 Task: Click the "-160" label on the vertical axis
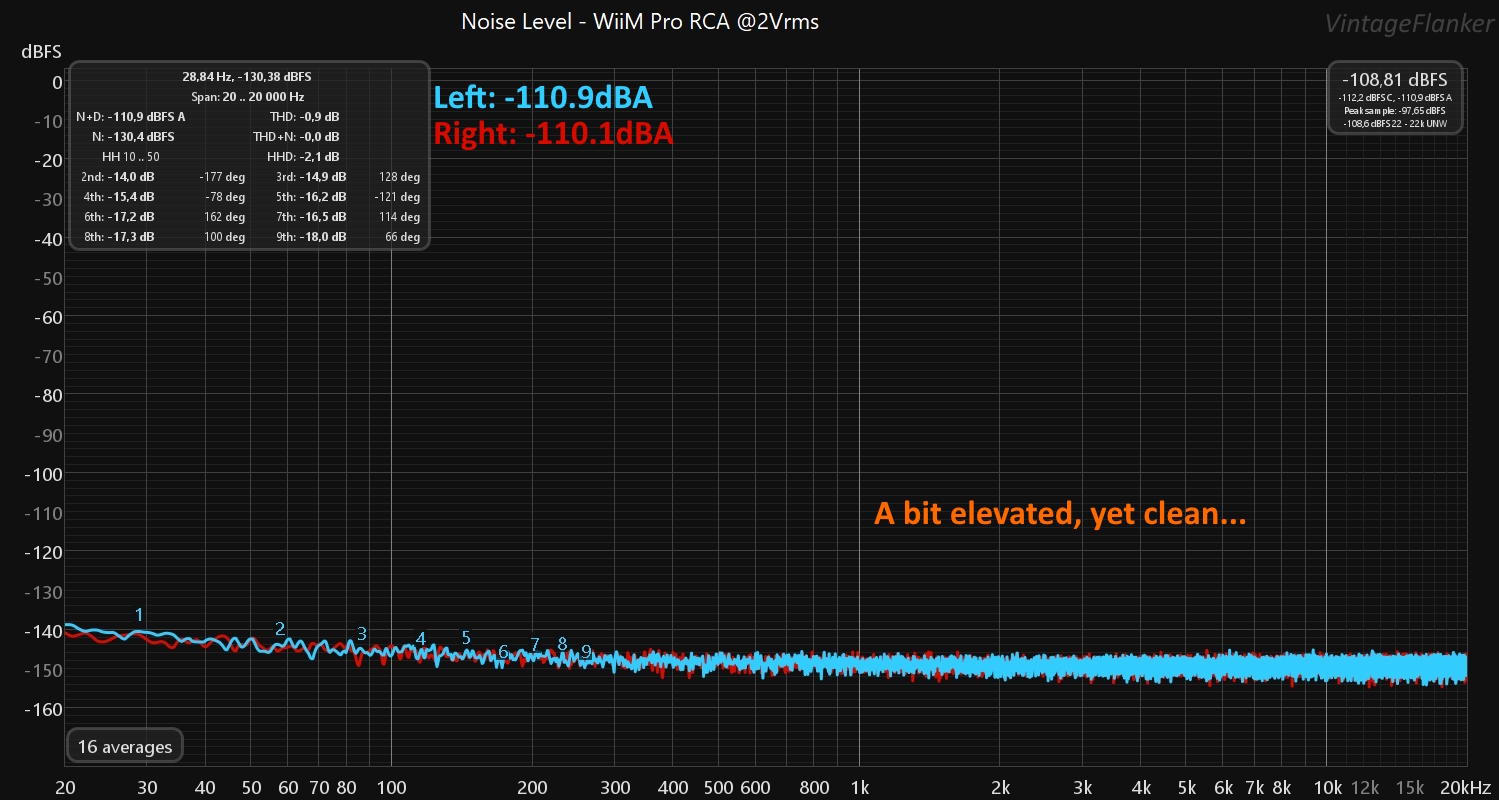pyautogui.click(x=44, y=710)
